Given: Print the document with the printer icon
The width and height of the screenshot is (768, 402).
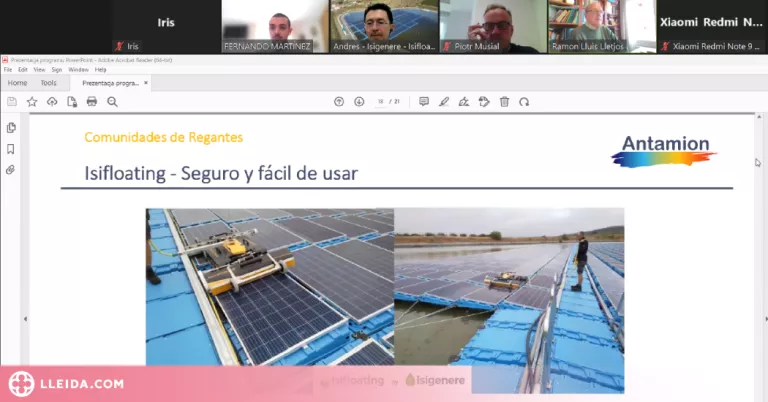Looking at the screenshot, I should [92, 102].
